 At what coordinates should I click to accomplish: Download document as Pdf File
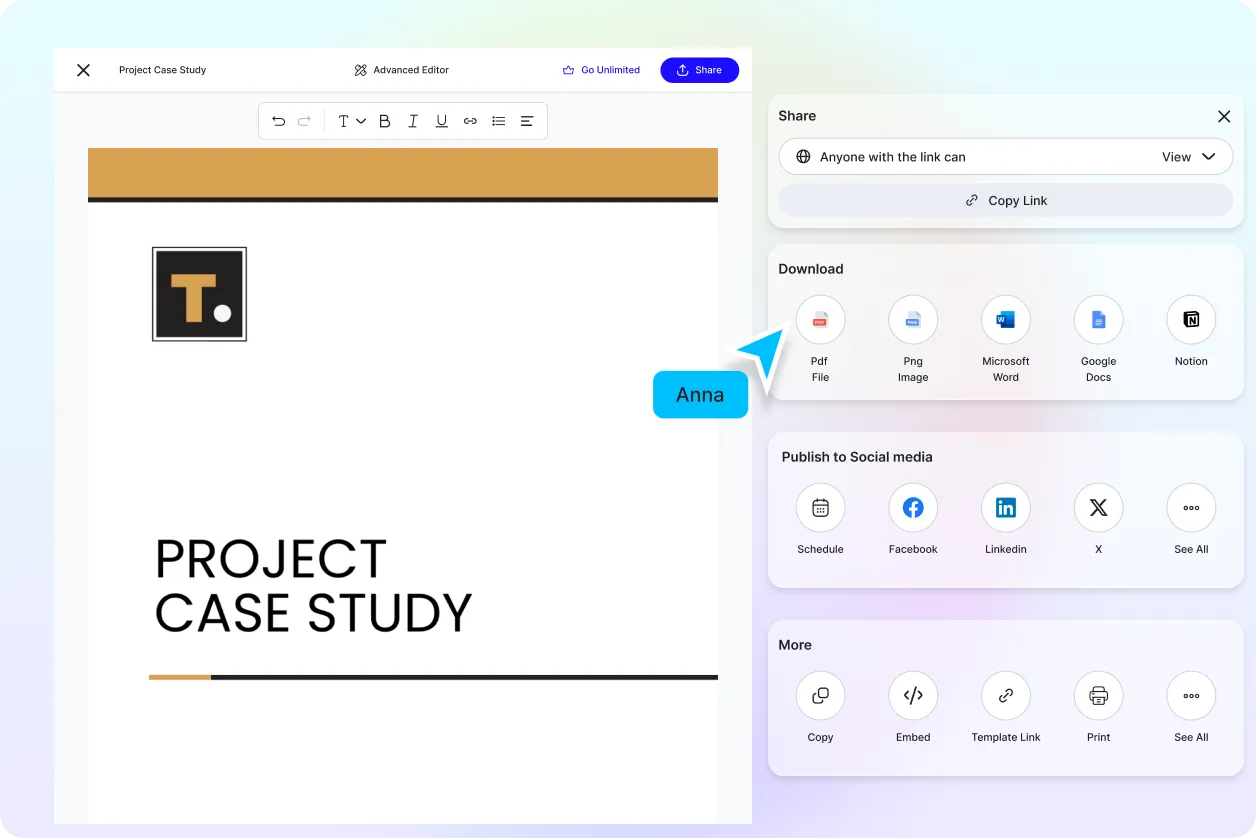(820, 320)
